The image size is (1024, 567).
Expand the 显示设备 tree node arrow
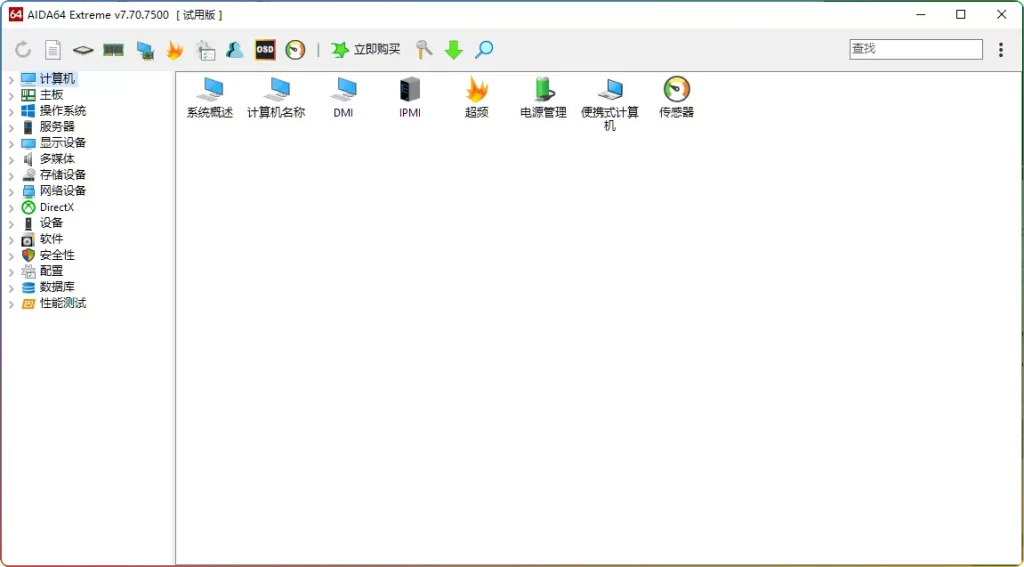point(11,144)
